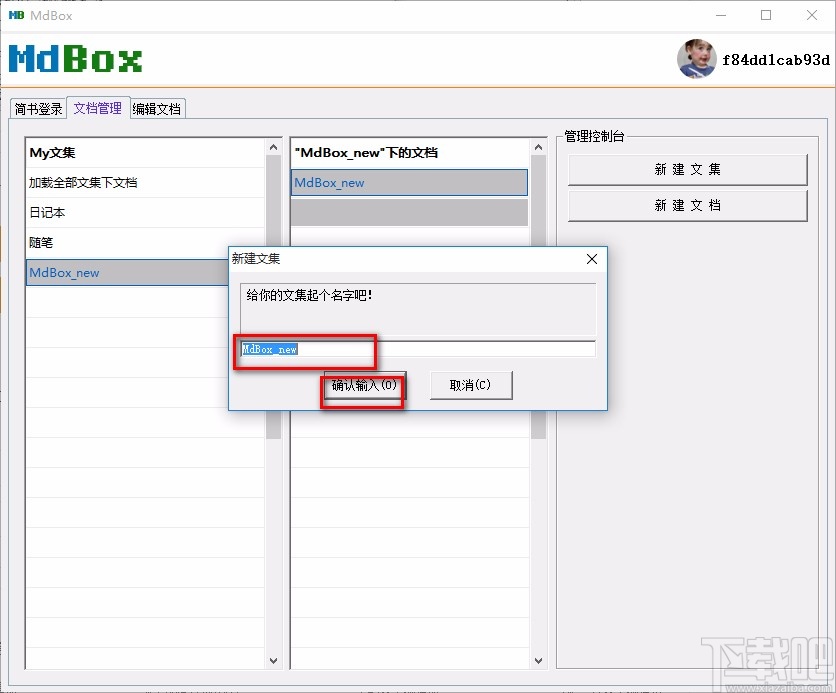The width and height of the screenshot is (836, 693).
Task: Switch to the 简书登录 tab
Action: [37, 108]
